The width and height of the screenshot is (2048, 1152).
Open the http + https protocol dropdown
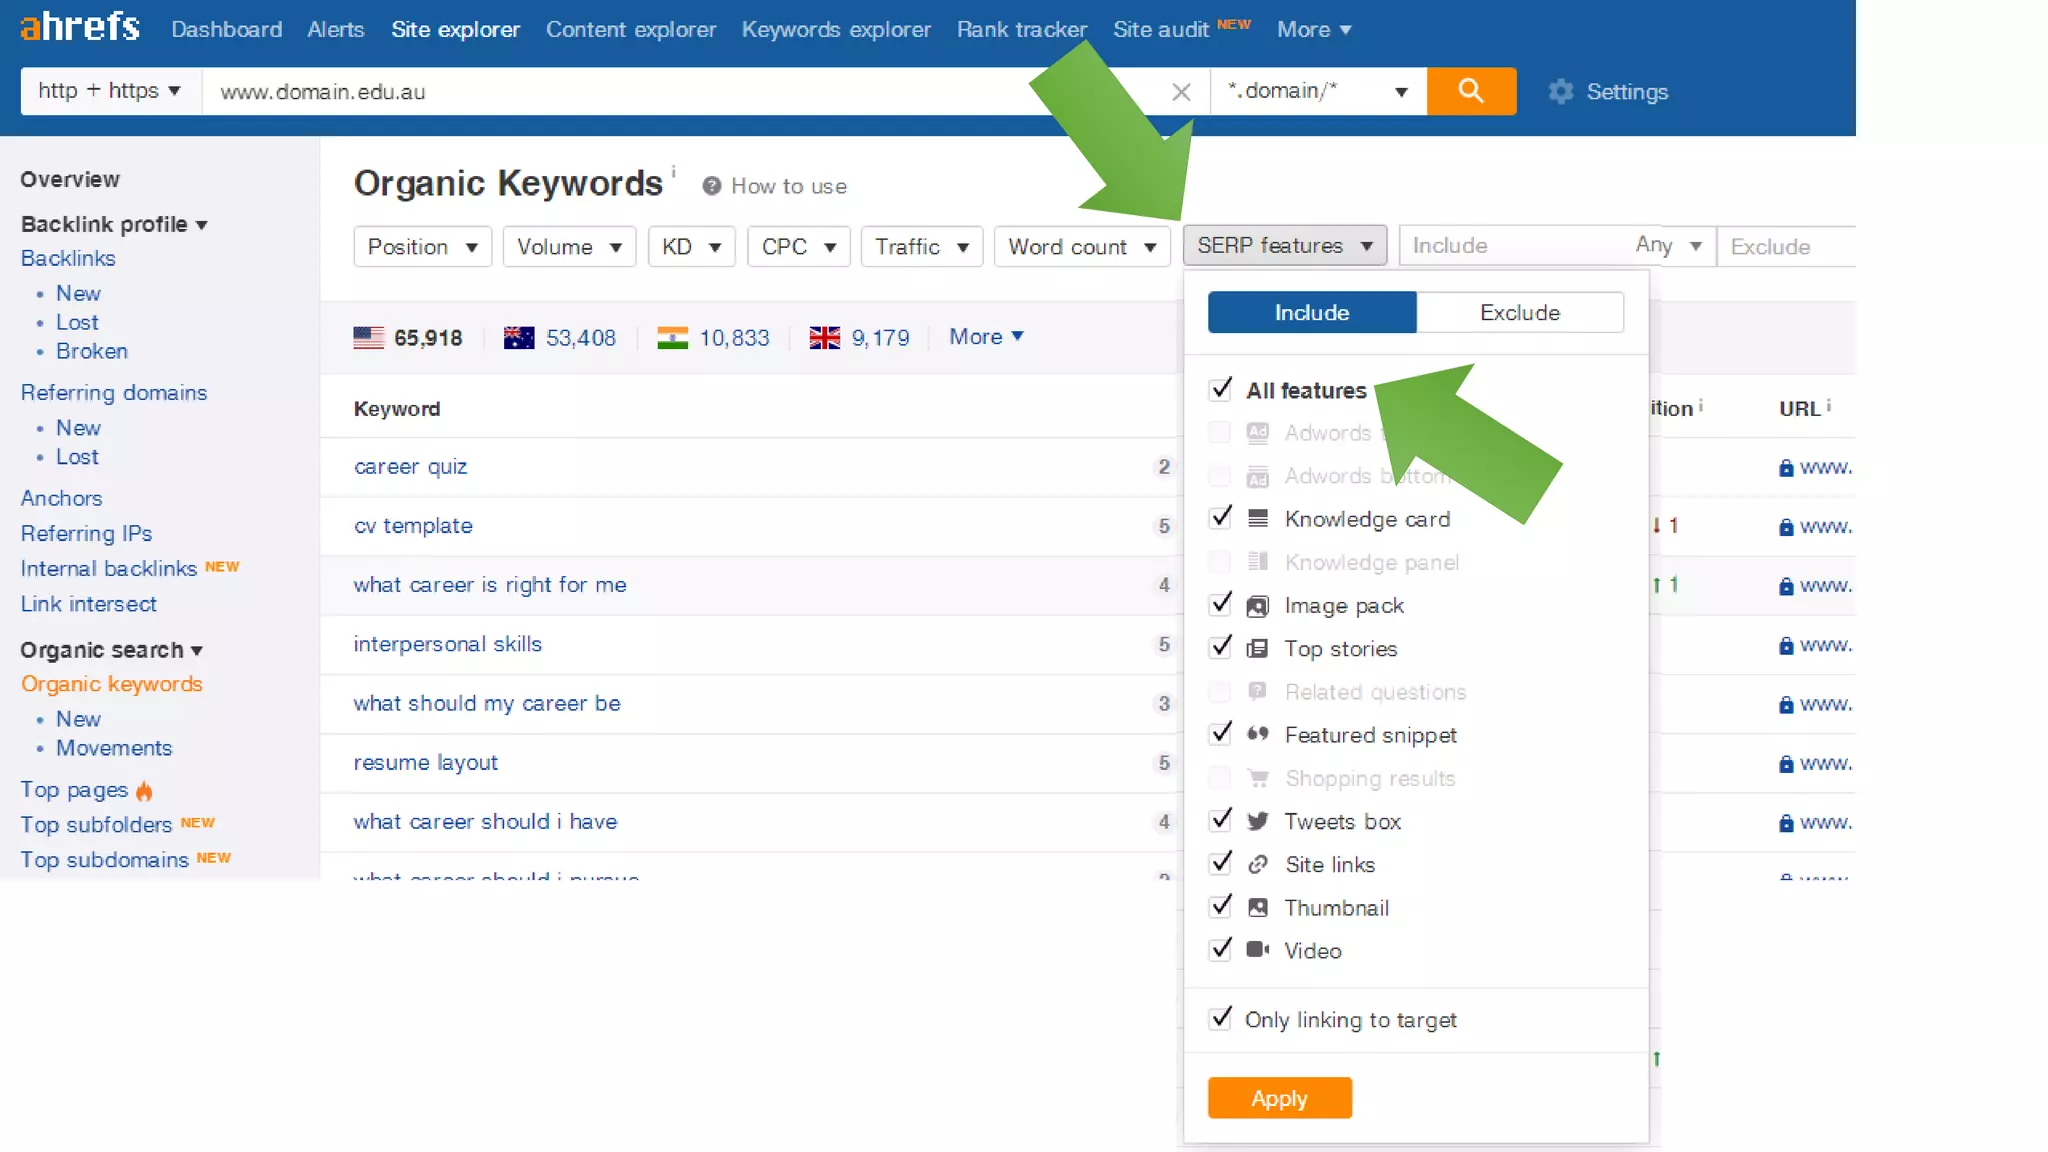[109, 91]
